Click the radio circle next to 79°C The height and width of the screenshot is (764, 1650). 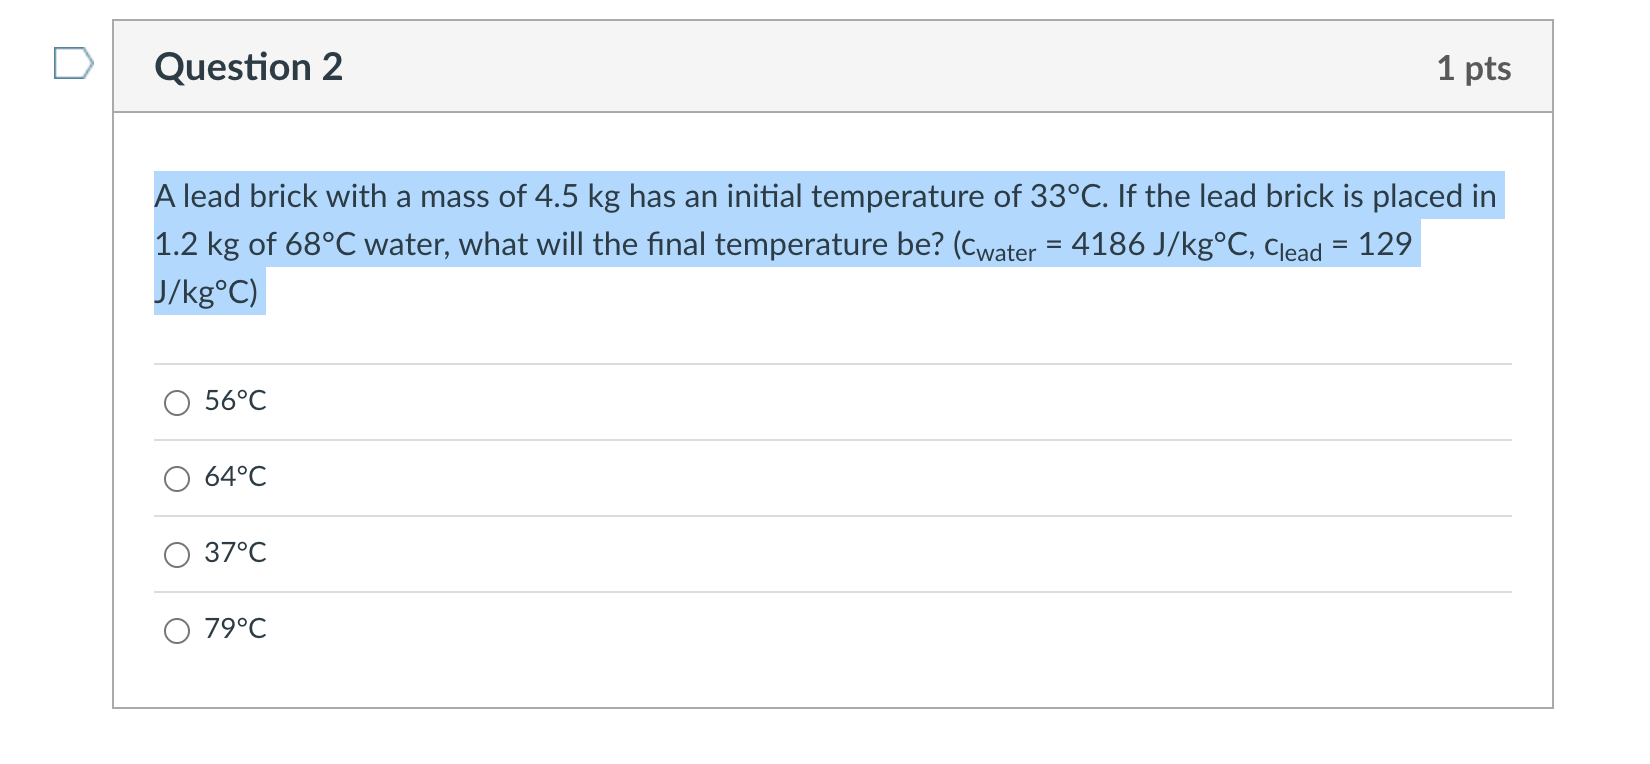(177, 630)
